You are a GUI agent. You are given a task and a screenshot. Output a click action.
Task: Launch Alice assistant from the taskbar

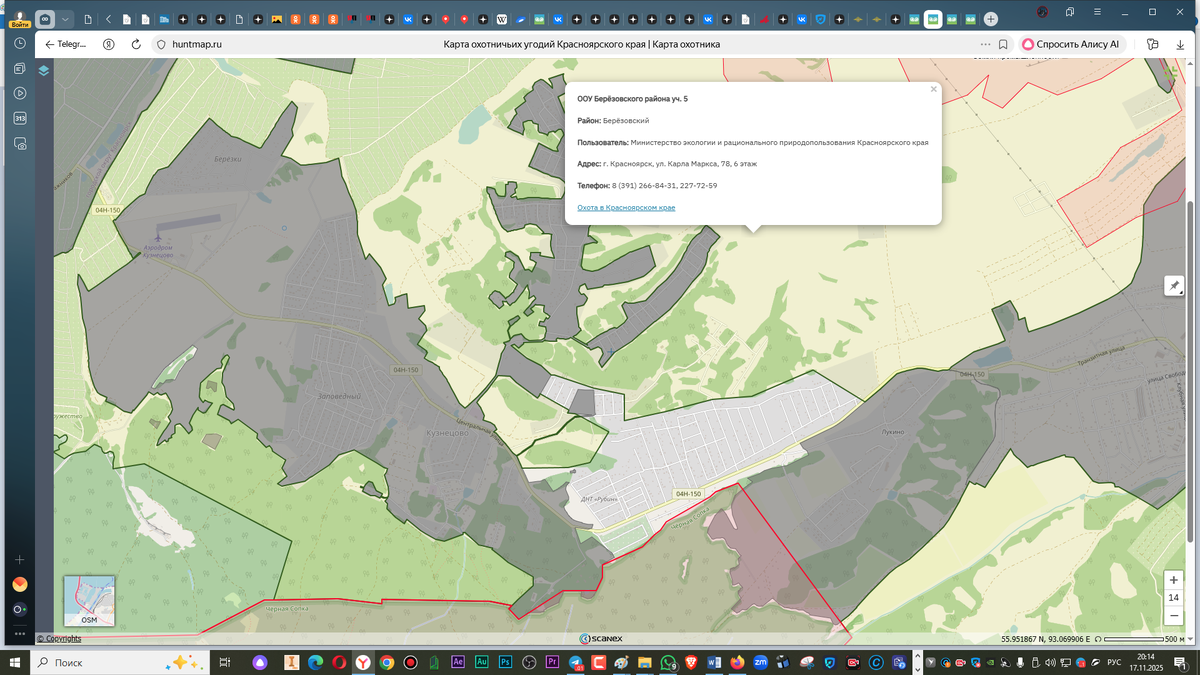[260, 662]
